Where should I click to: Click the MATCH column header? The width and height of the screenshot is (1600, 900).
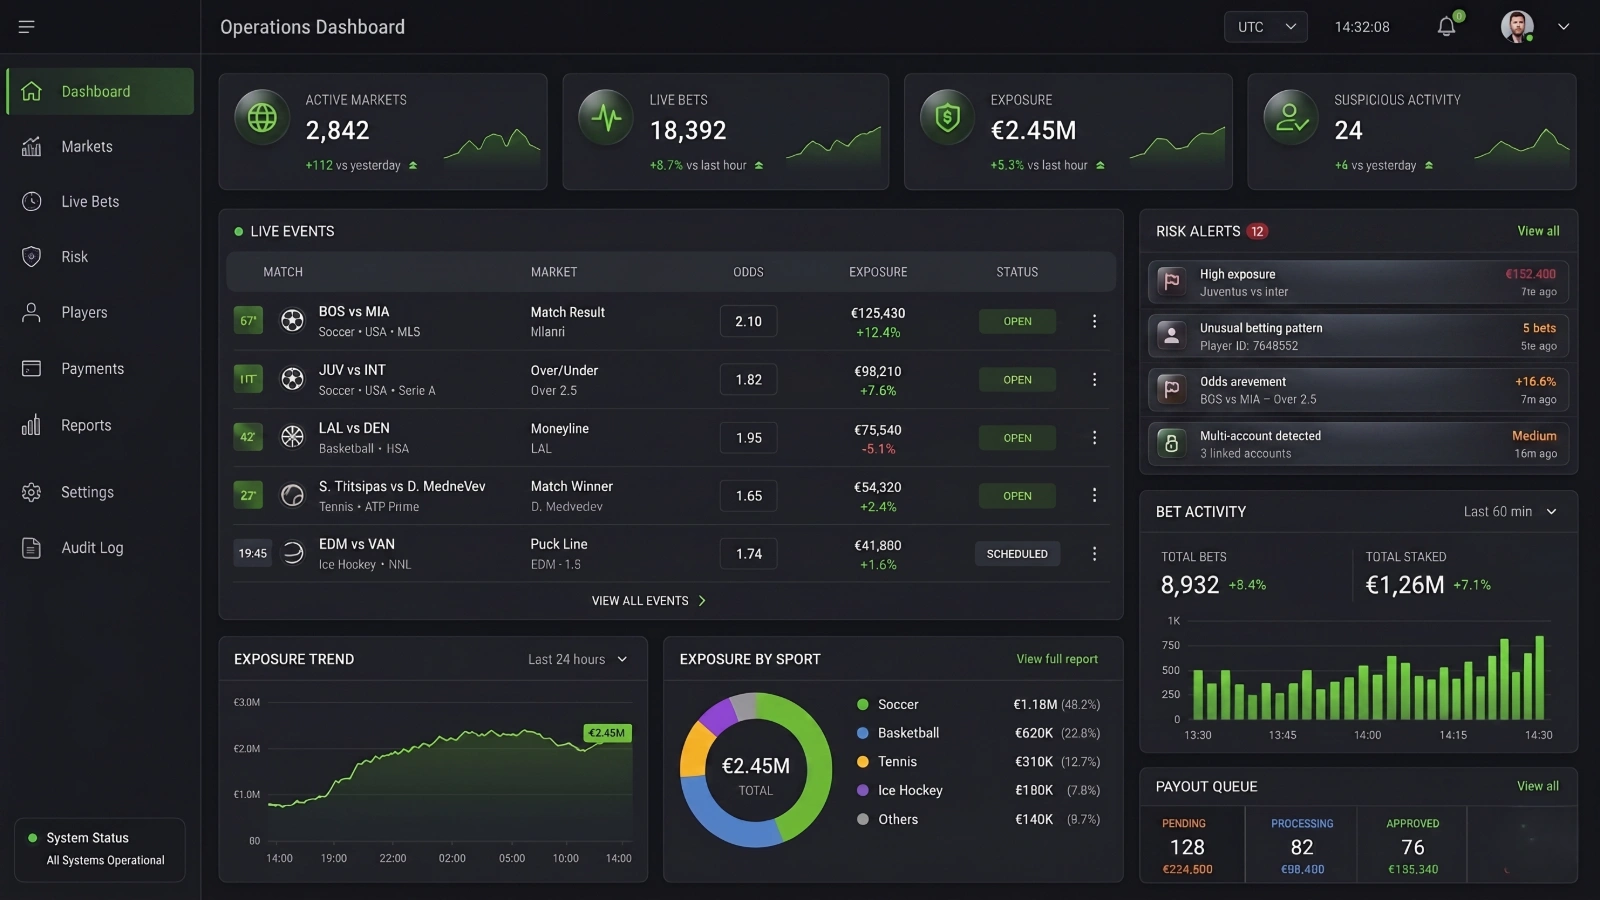pos(283,272)
